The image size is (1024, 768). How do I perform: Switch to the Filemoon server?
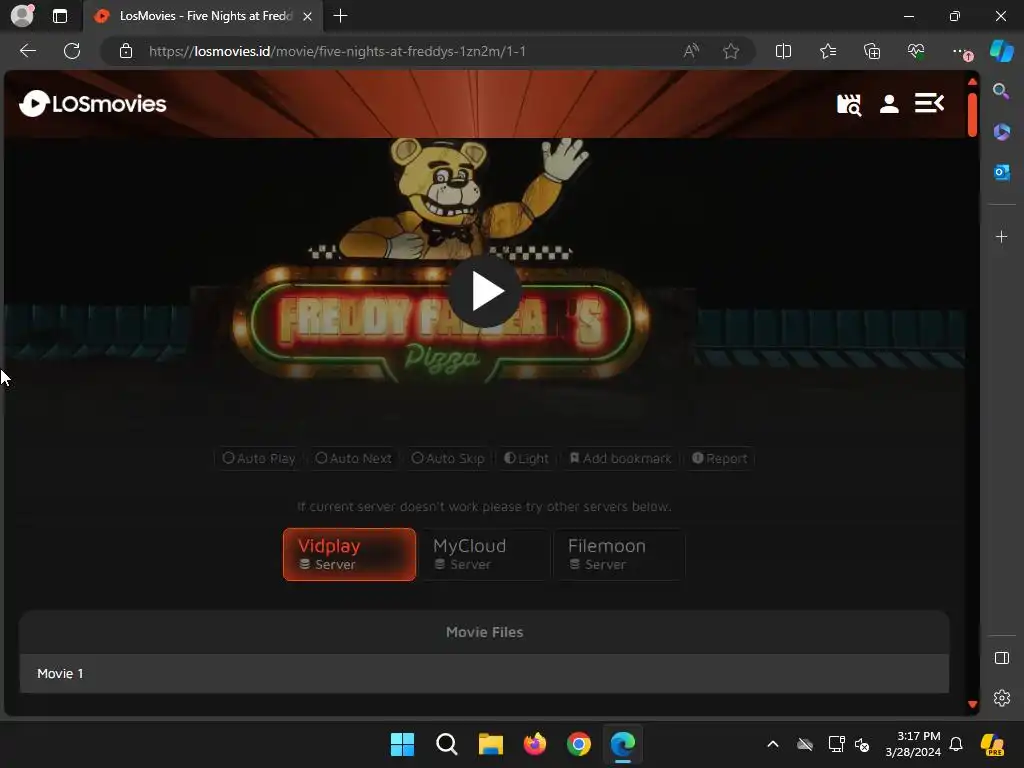(x=620, y=554)
